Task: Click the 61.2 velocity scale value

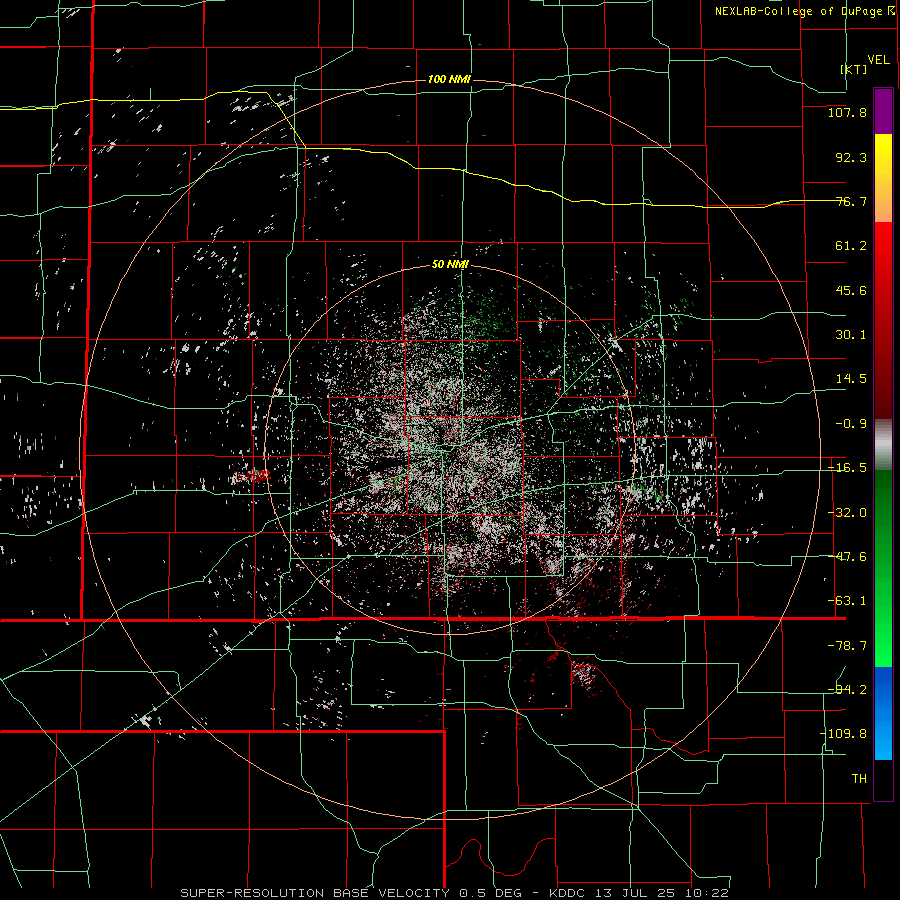Action: pyautogui.click(x=851, y=246)
